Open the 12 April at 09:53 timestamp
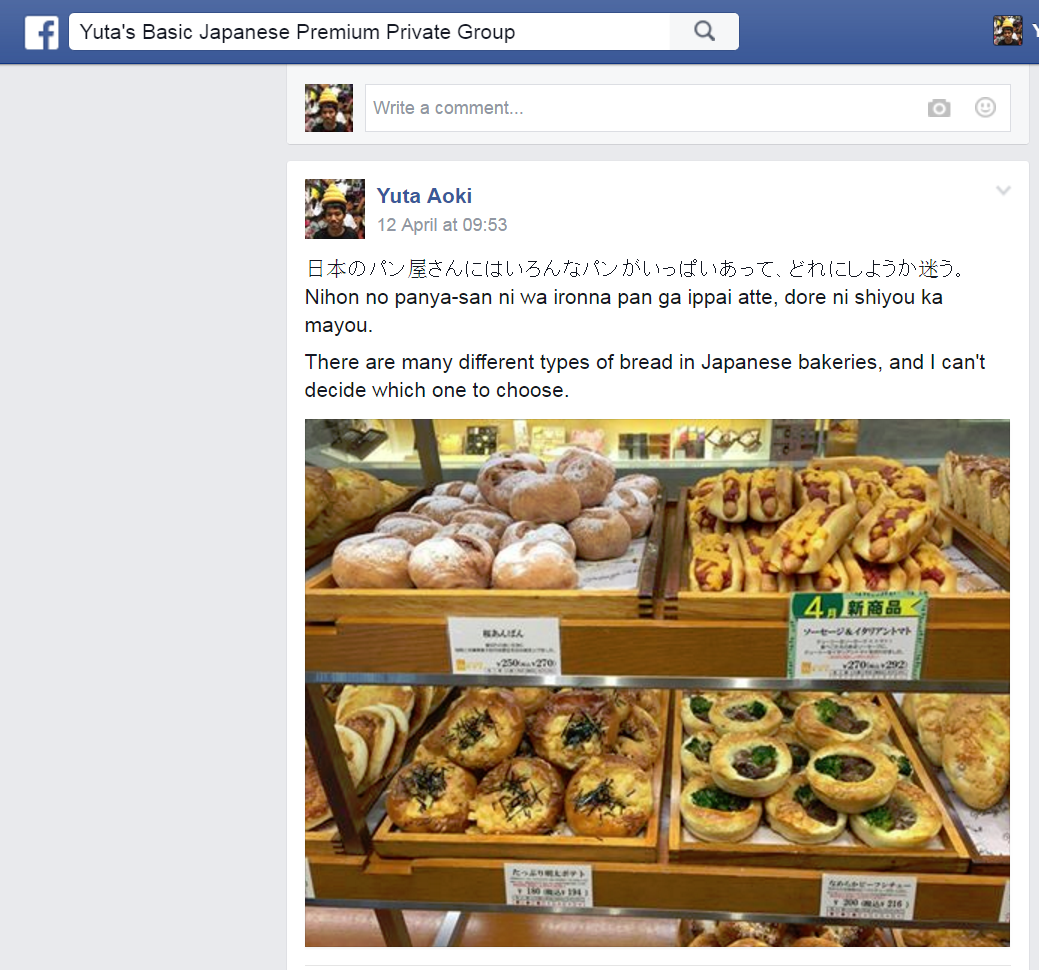 (442, 225)
